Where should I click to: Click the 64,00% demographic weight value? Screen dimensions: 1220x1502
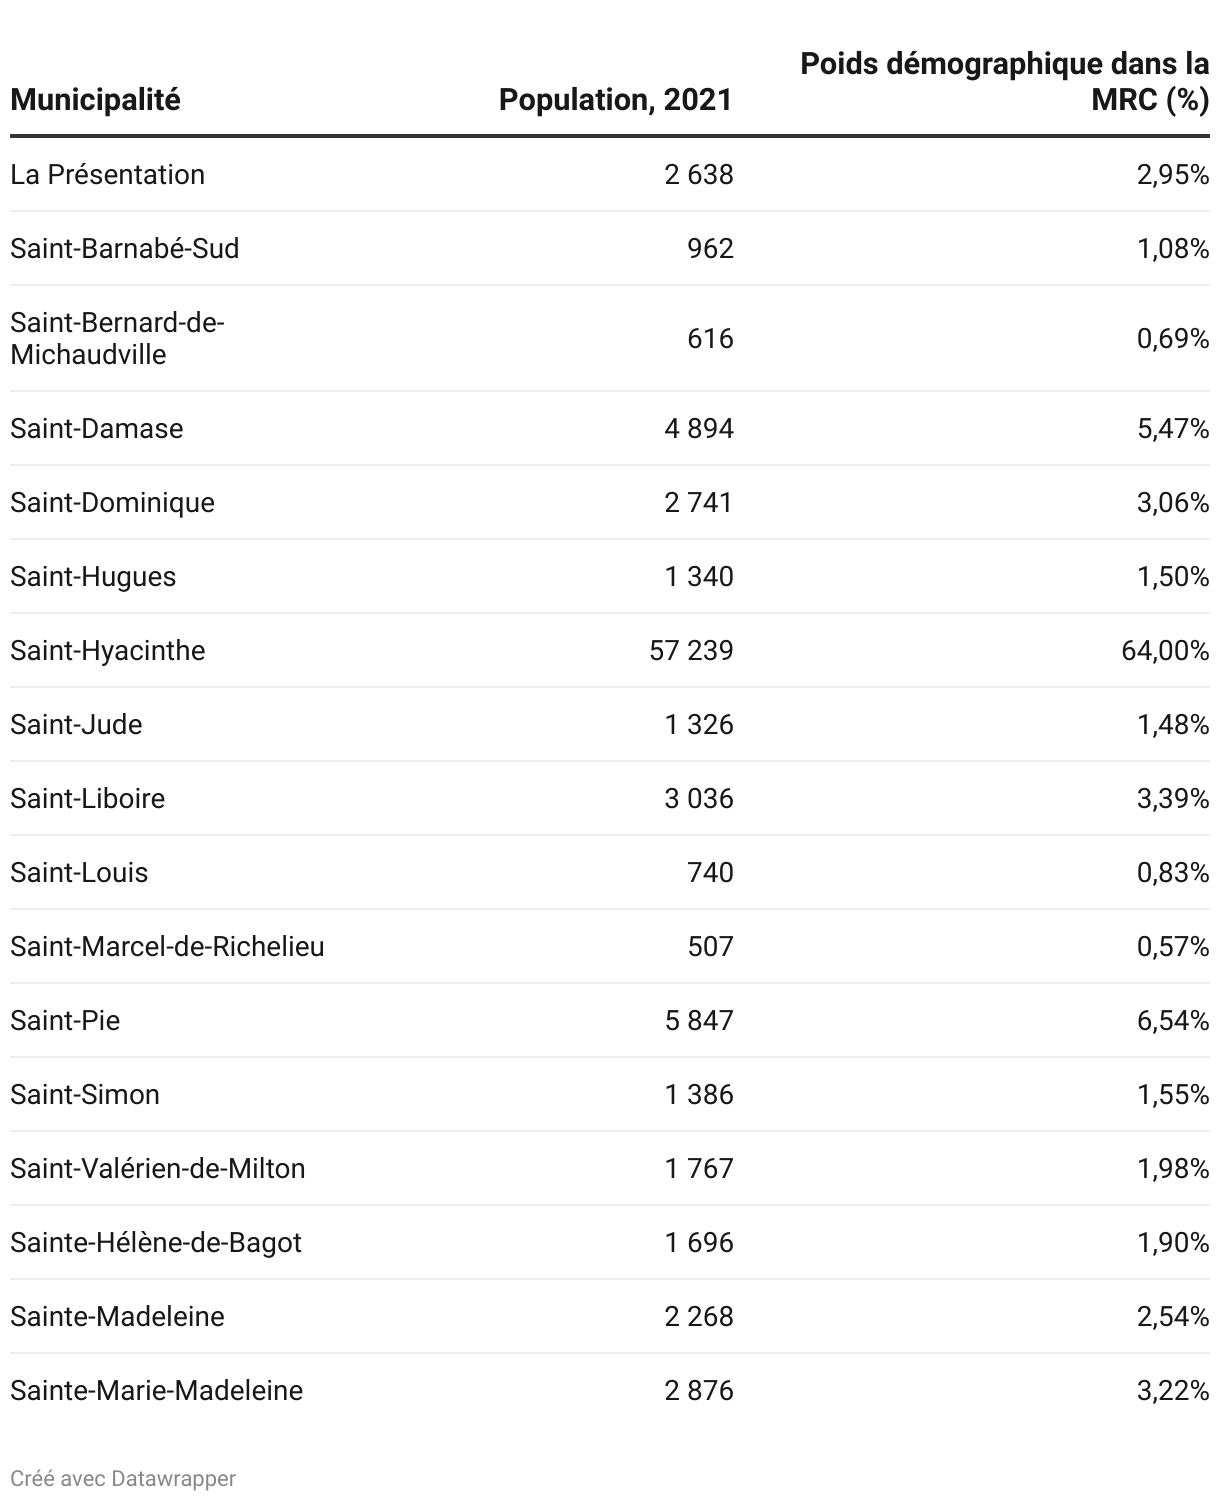(1165, 651)
